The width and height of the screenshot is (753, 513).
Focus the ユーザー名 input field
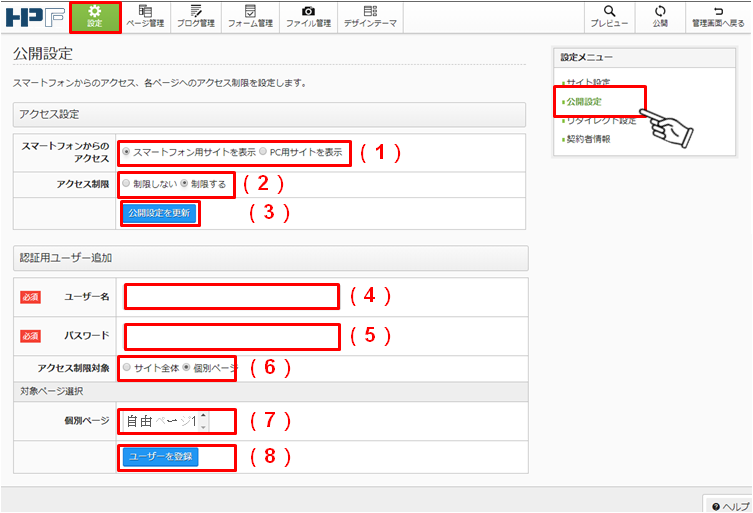click(x=232, y=296)
